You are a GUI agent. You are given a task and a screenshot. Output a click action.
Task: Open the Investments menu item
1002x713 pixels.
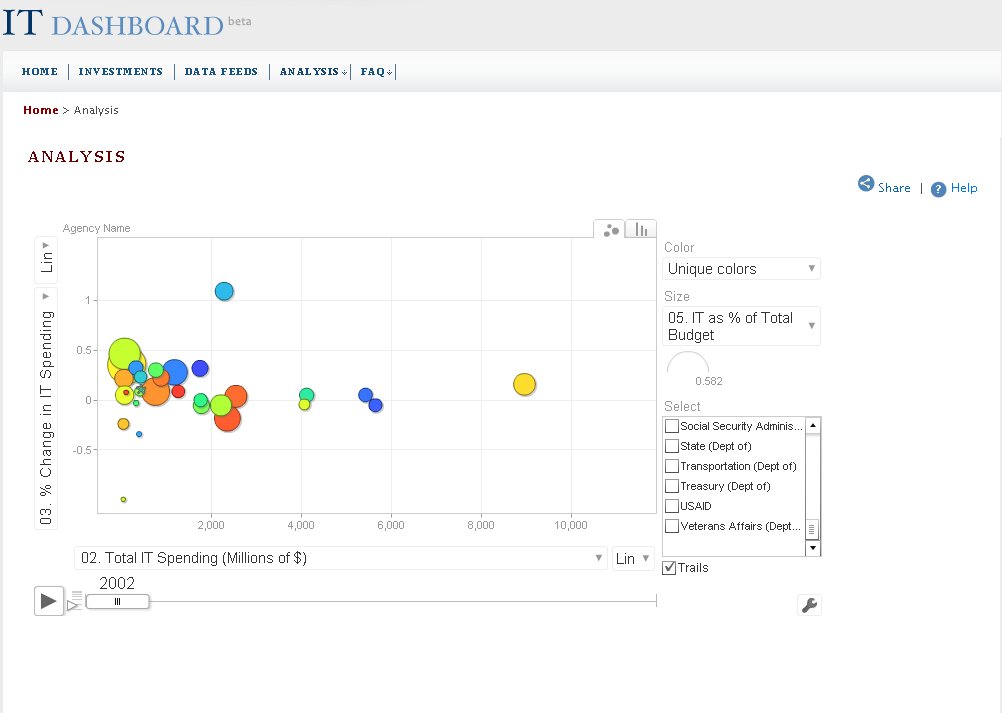point(121,72)
